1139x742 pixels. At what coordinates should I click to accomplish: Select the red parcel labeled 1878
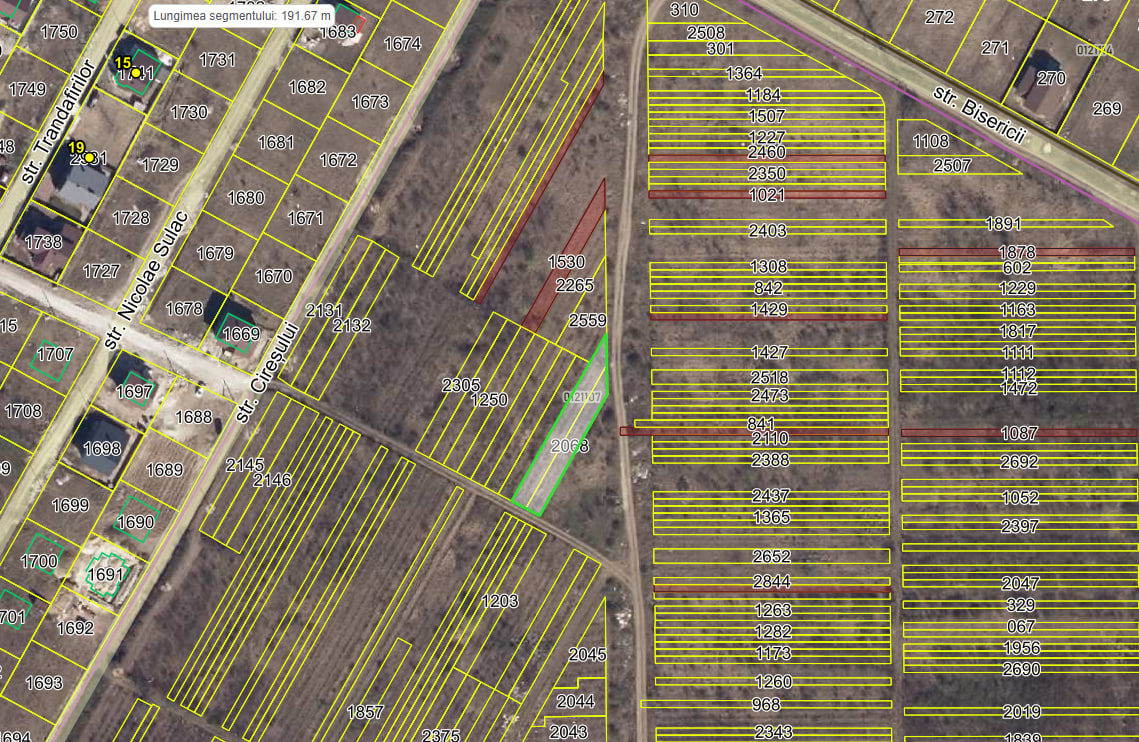pyautogui.click(x=1016, y=251)
